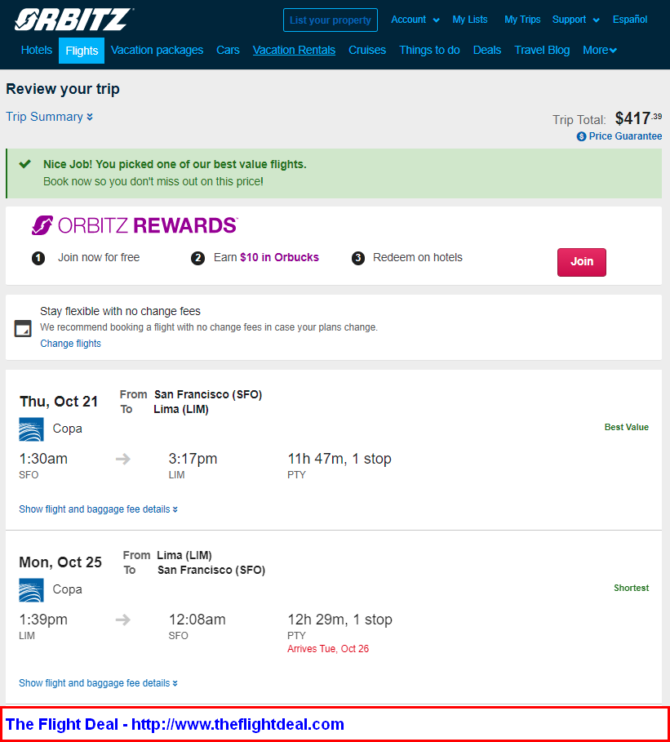The height and width of the screenshot is (742, 670).
Task: Click the Copa airline logo for Oct 21
Action: coord(31,429)
